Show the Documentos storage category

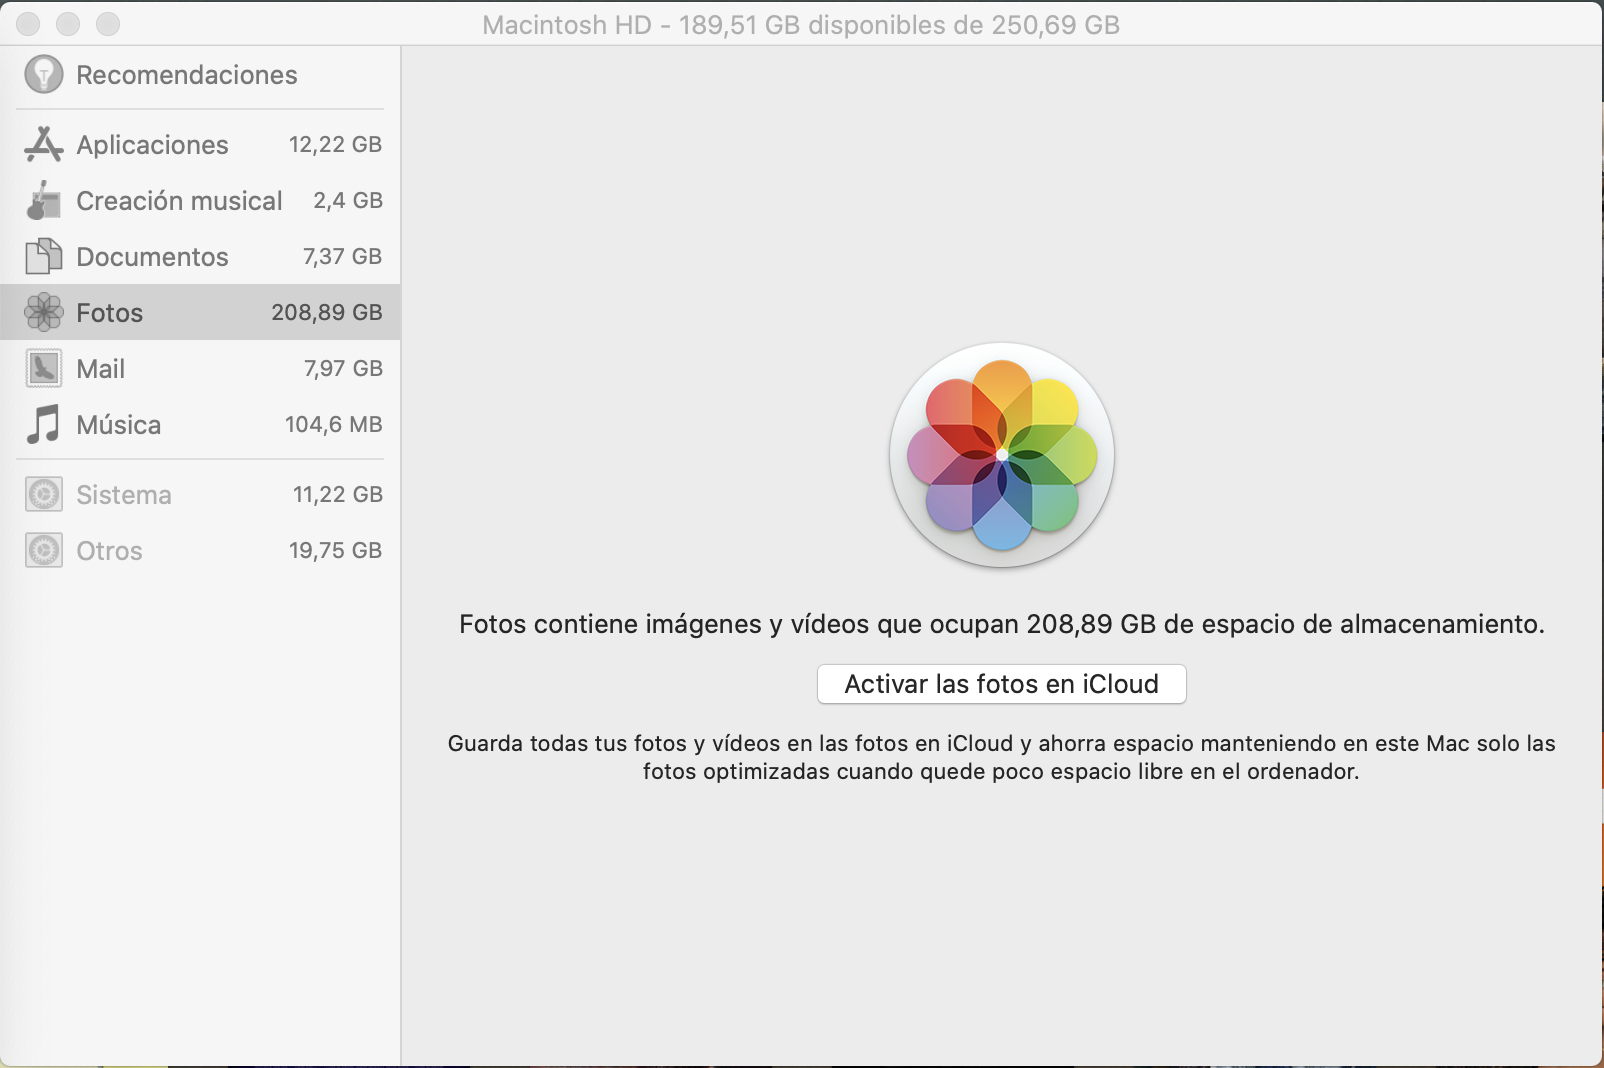[200, 256]
